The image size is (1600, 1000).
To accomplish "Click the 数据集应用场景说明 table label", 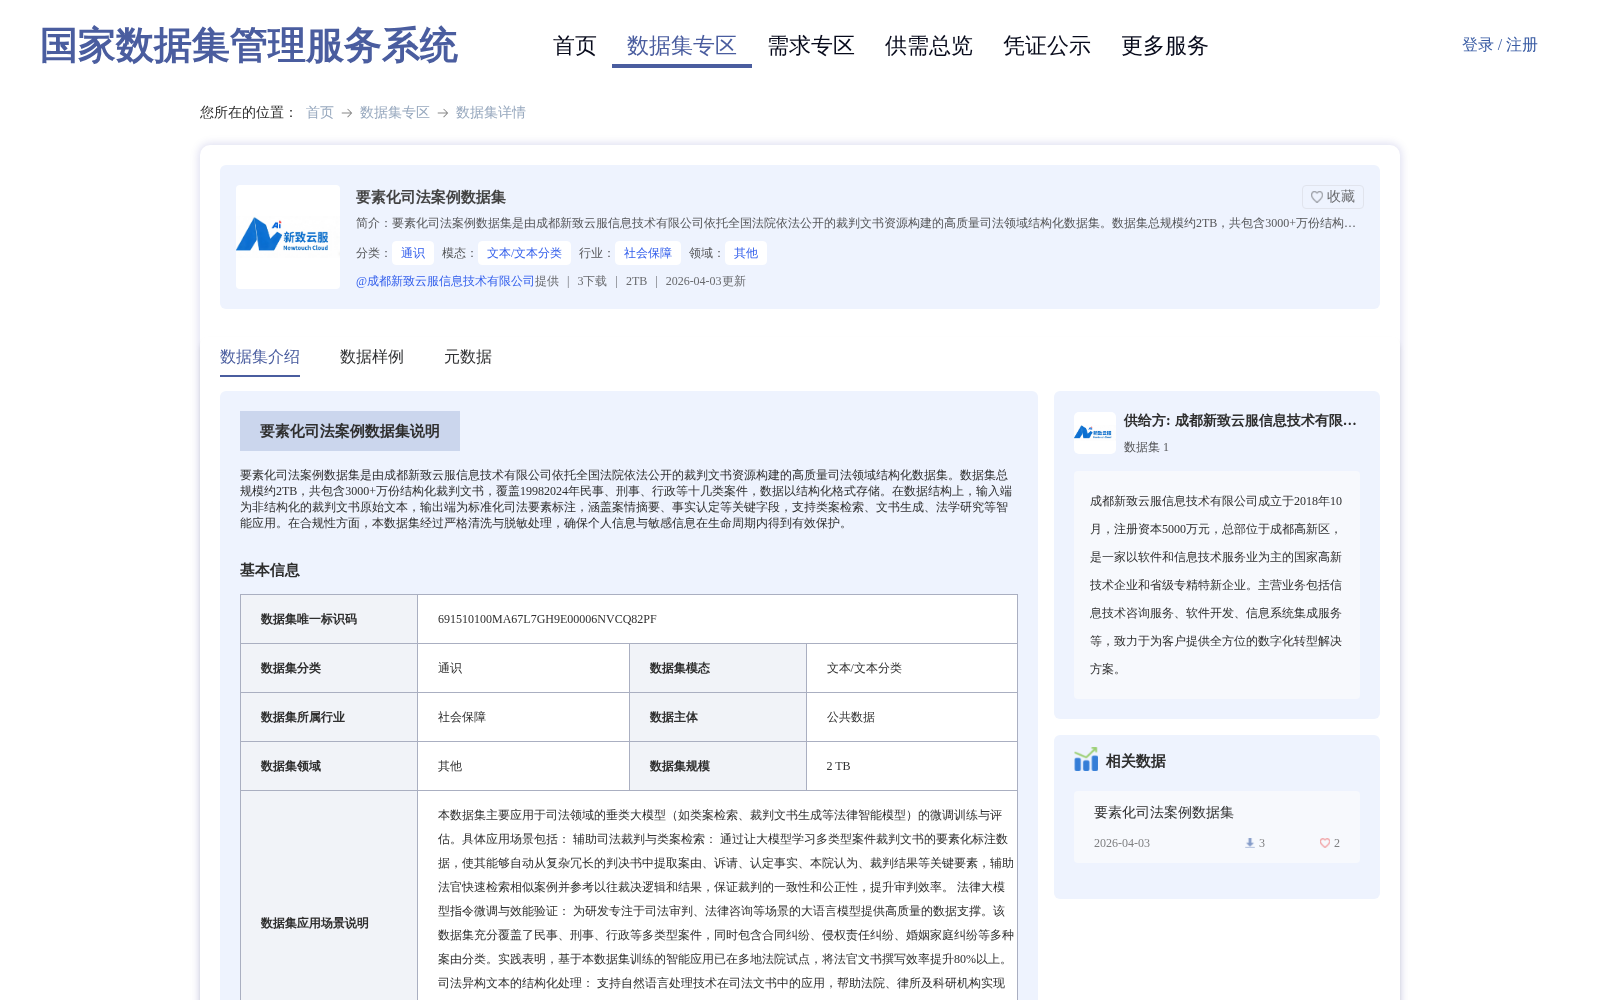I will (x=315, y=923).
